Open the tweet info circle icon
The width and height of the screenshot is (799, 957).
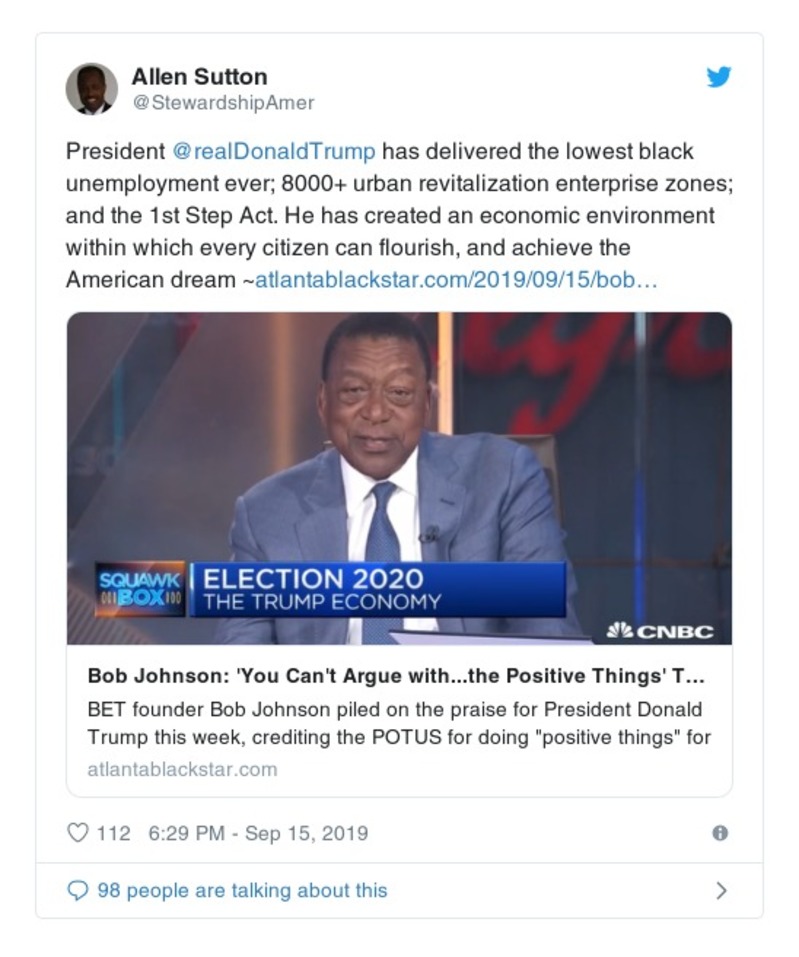click(719, 833)
